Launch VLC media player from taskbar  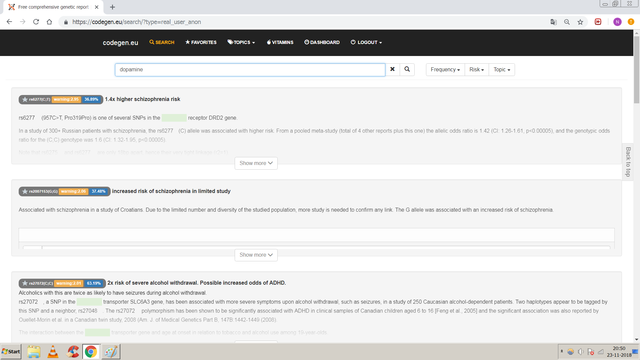53,351
